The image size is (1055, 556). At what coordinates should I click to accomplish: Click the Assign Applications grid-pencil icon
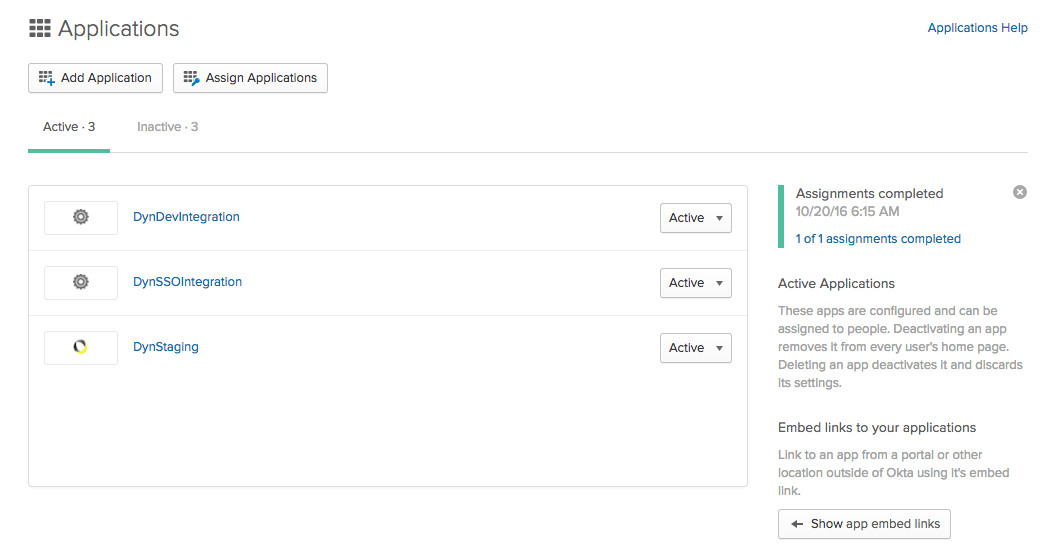(192, 78)
